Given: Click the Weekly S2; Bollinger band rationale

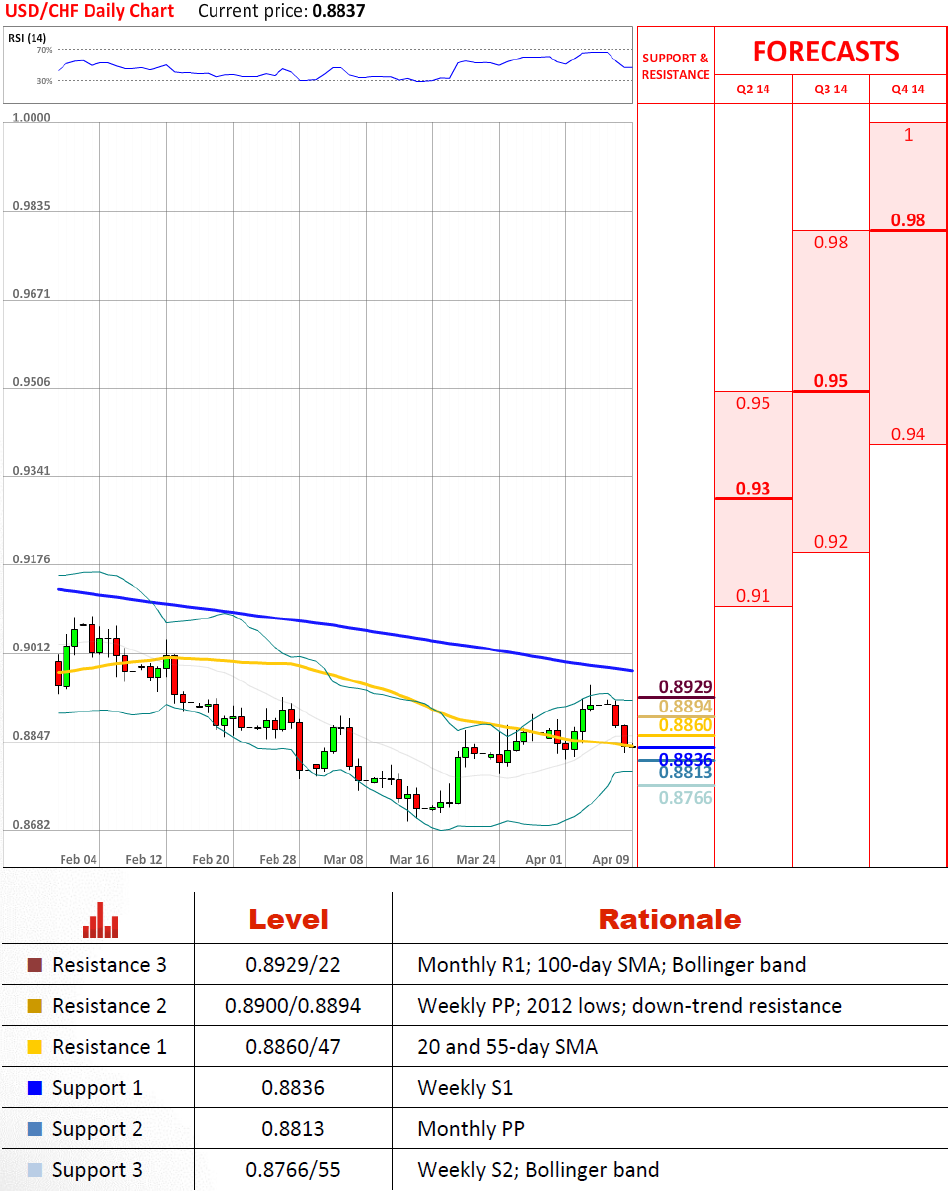Looking at the screenshot, I should click(538, 1170).
